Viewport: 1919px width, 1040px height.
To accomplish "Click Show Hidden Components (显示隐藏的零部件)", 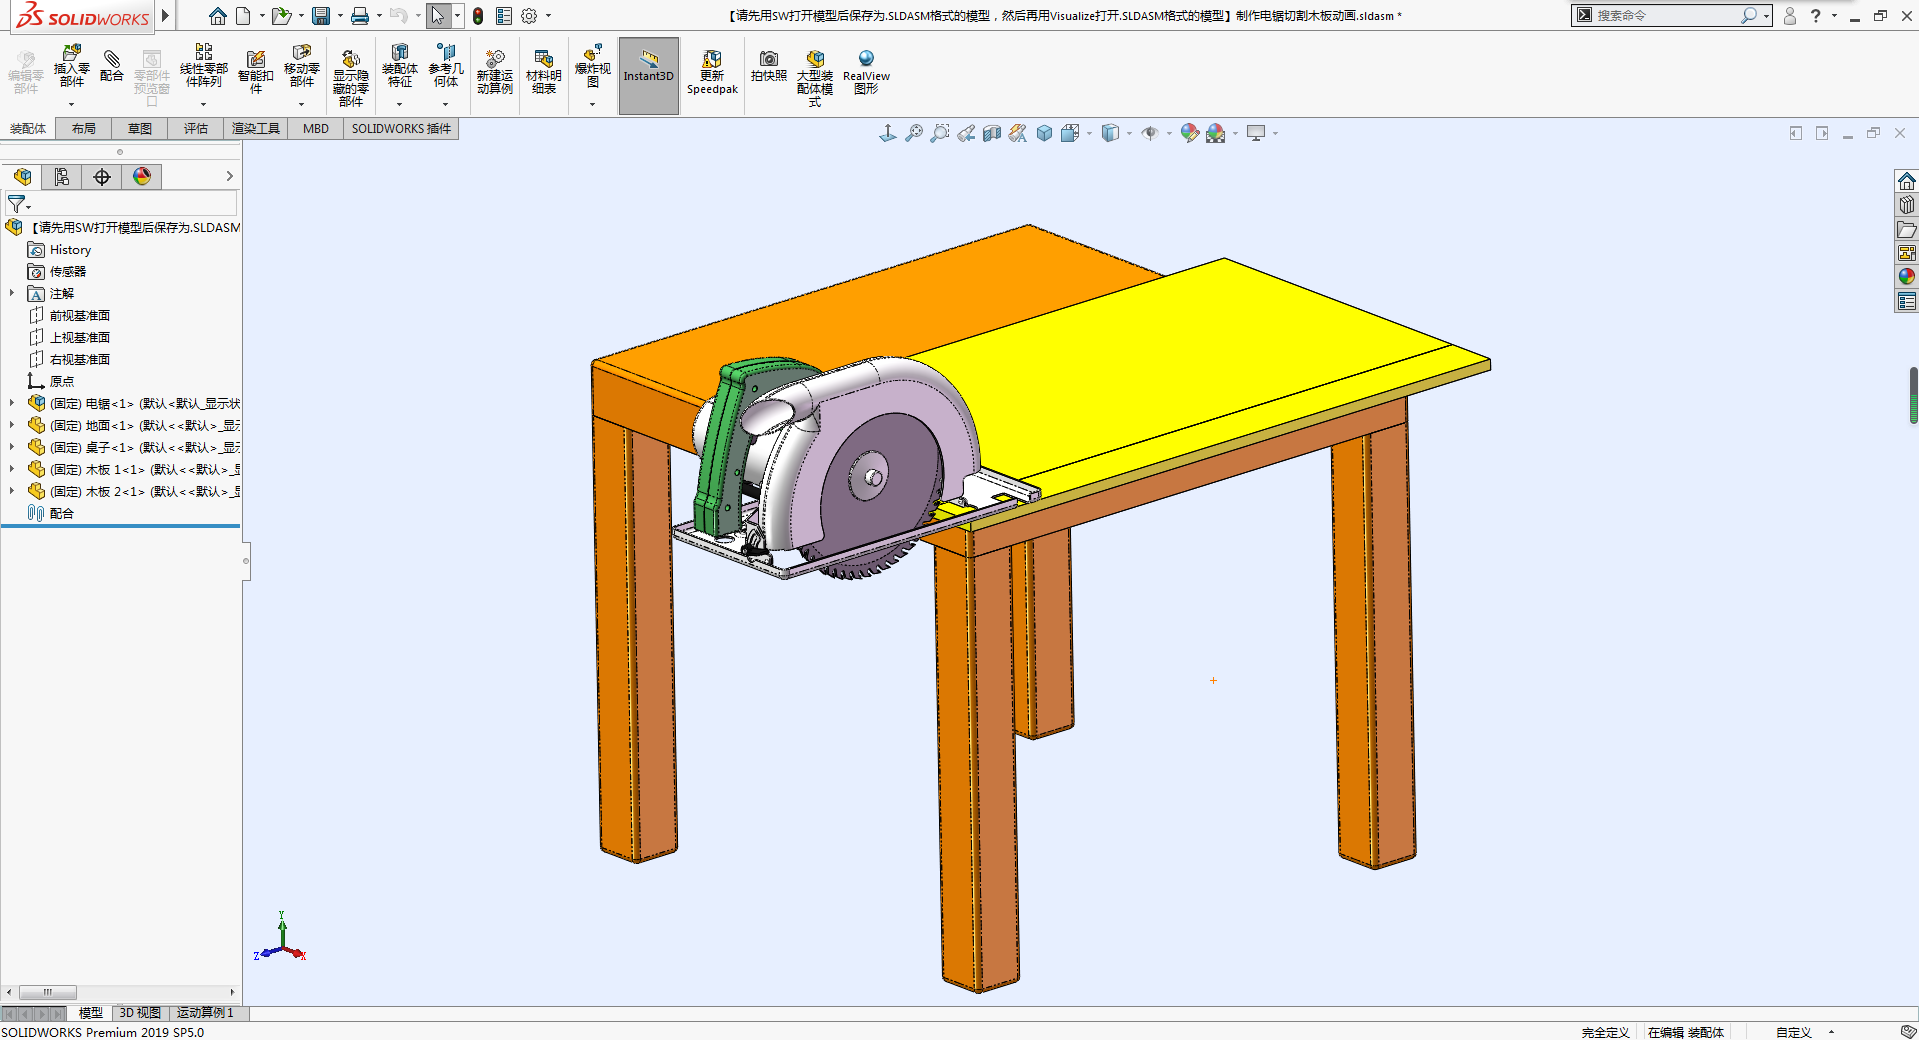I will pos(350,78).
